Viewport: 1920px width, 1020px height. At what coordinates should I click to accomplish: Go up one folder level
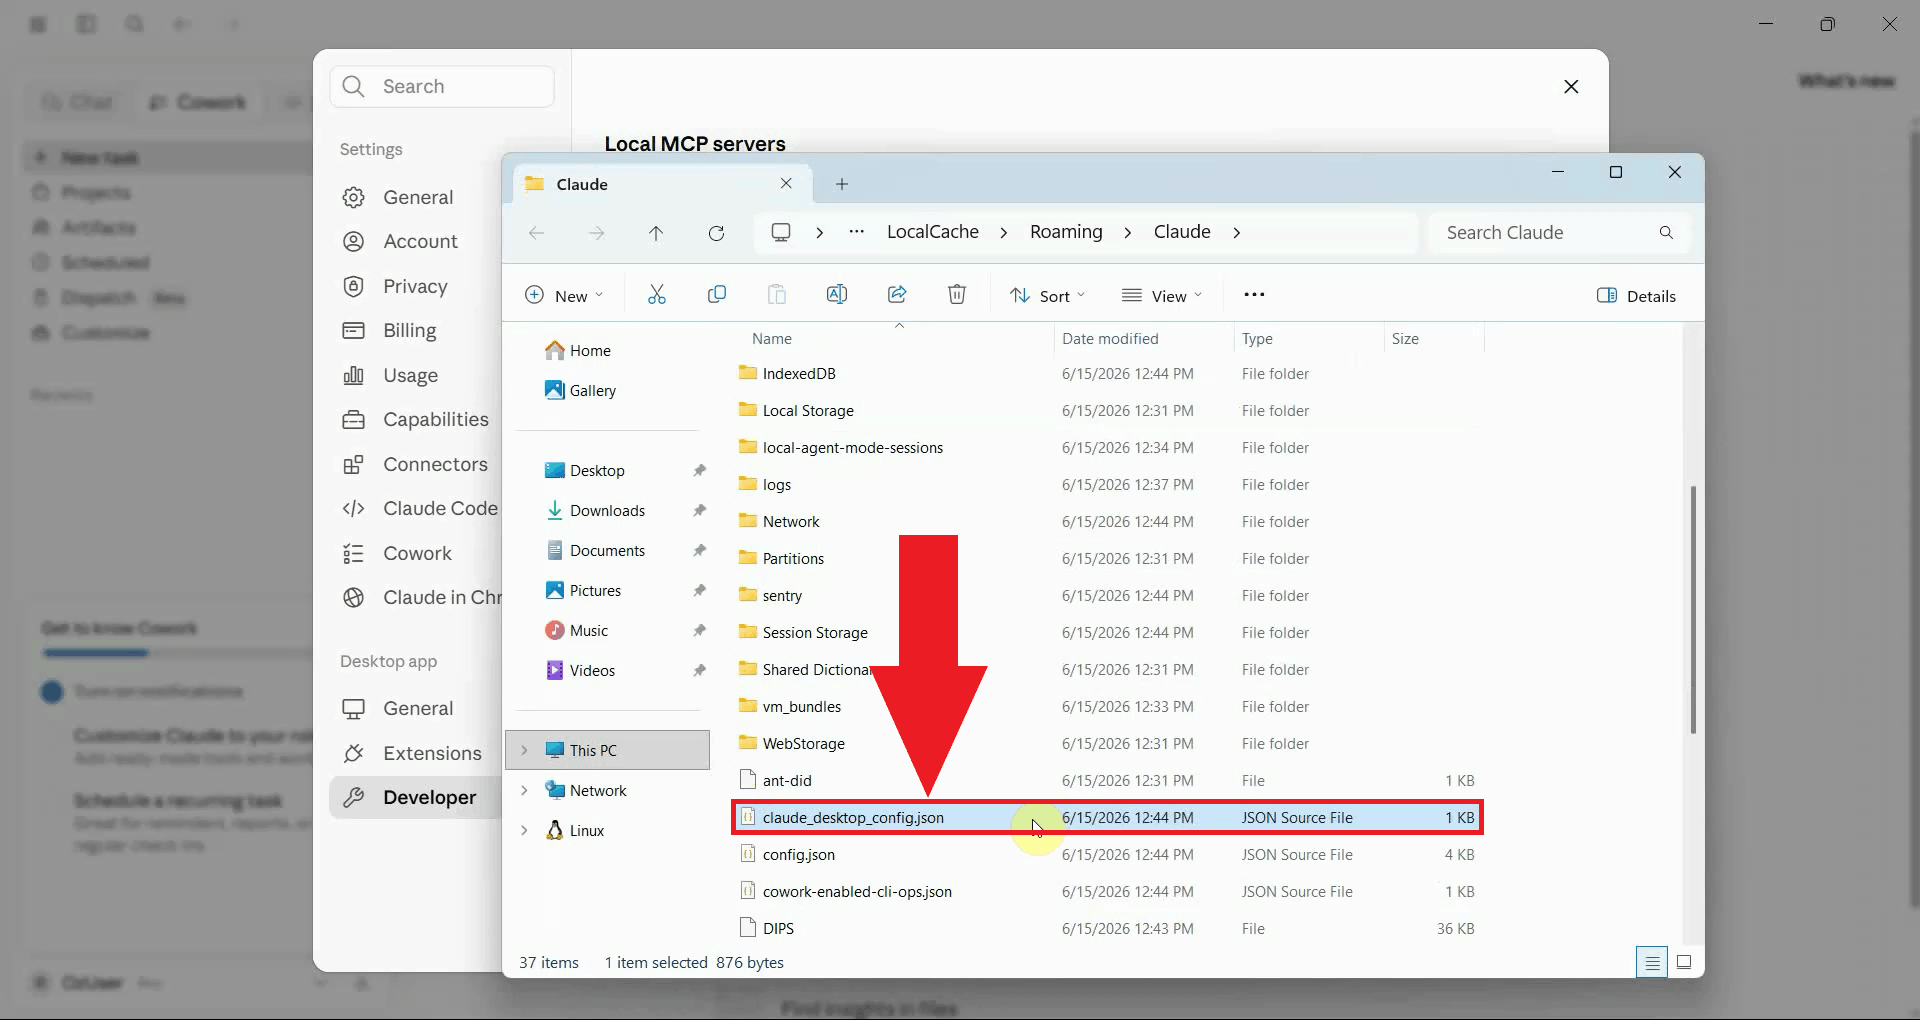656,233
